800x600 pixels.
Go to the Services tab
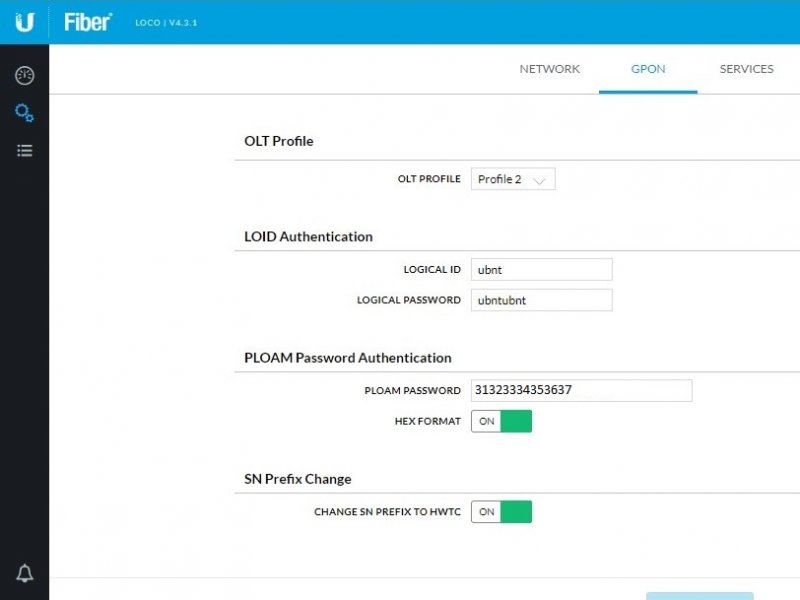746,69
